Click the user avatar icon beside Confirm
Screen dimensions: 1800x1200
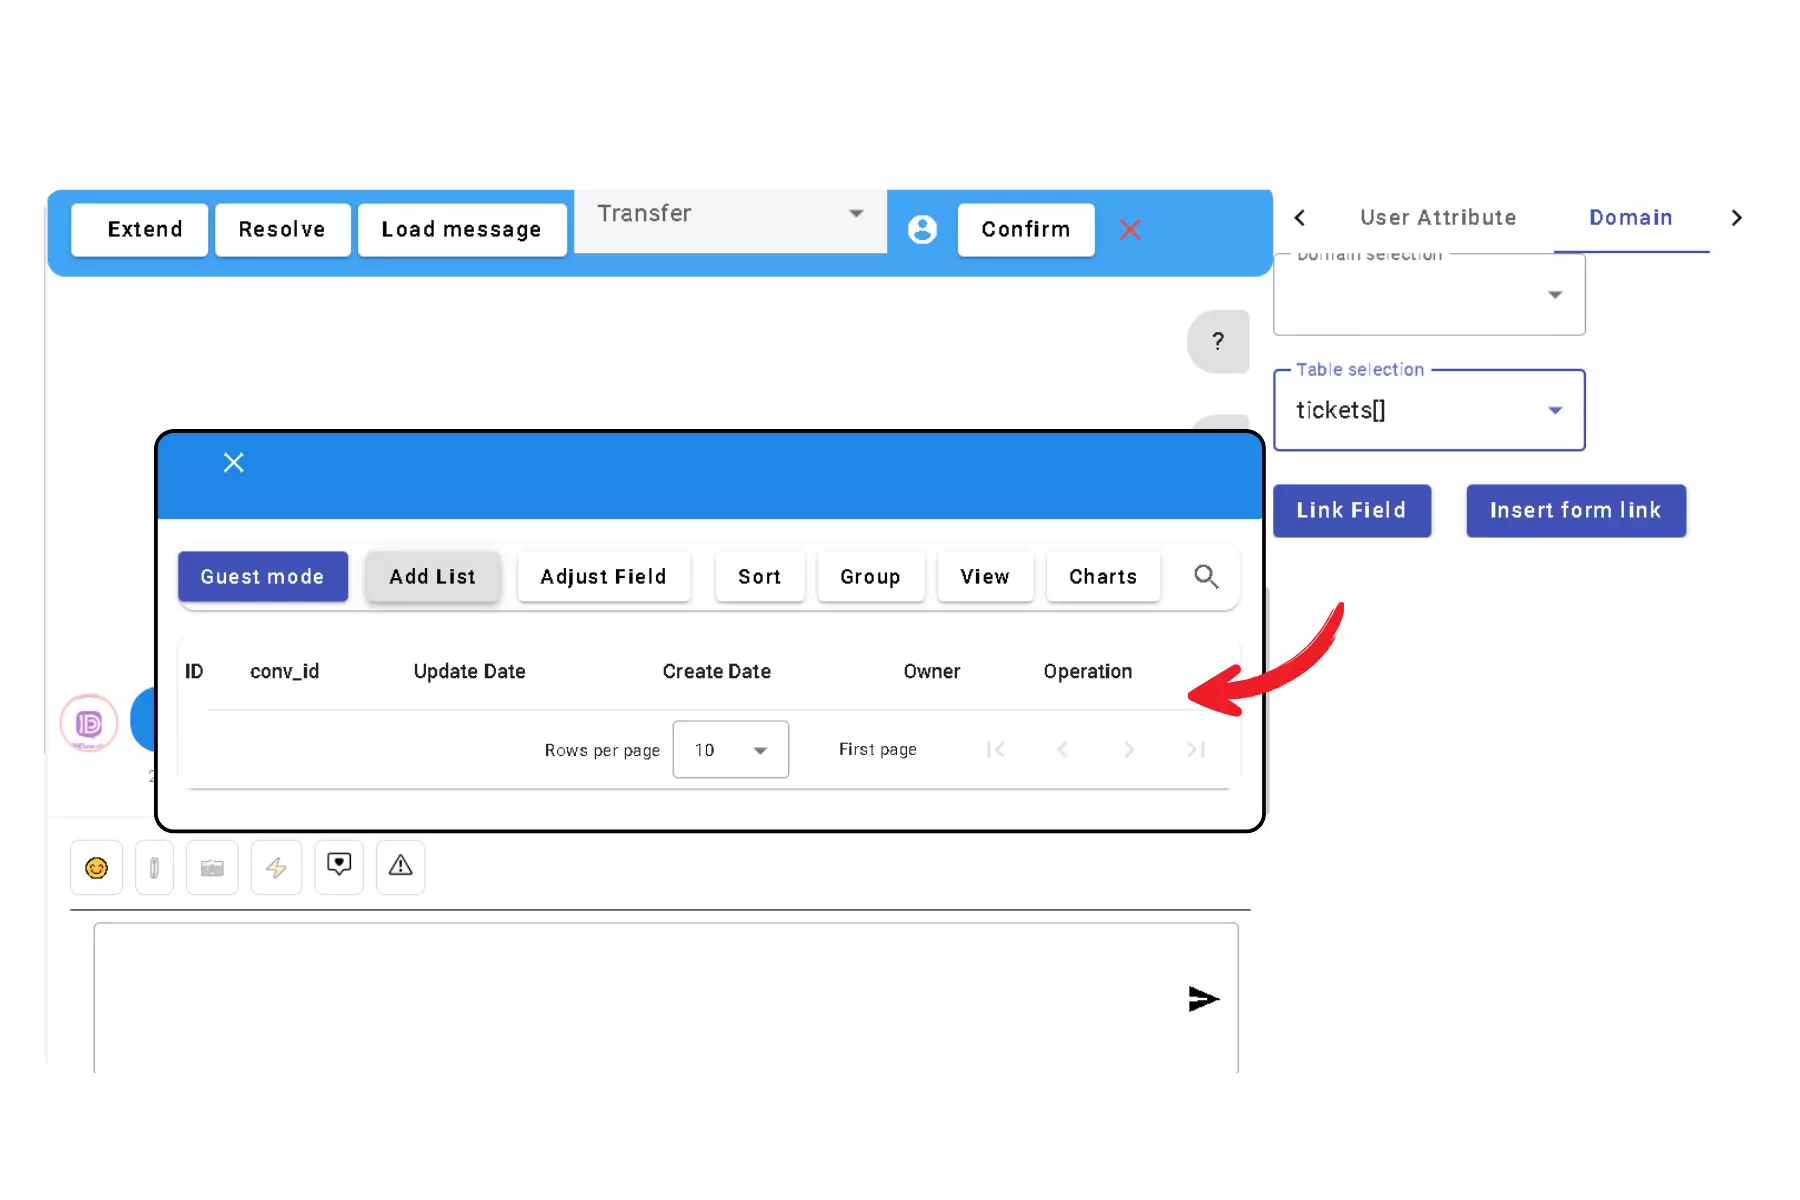pyautogui.click(x=922, y=229)
